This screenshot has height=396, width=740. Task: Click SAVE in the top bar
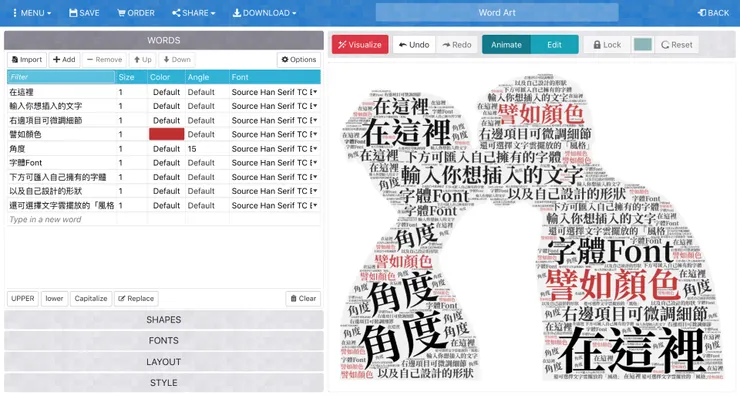pyautogui.click(x=84, y=13)
